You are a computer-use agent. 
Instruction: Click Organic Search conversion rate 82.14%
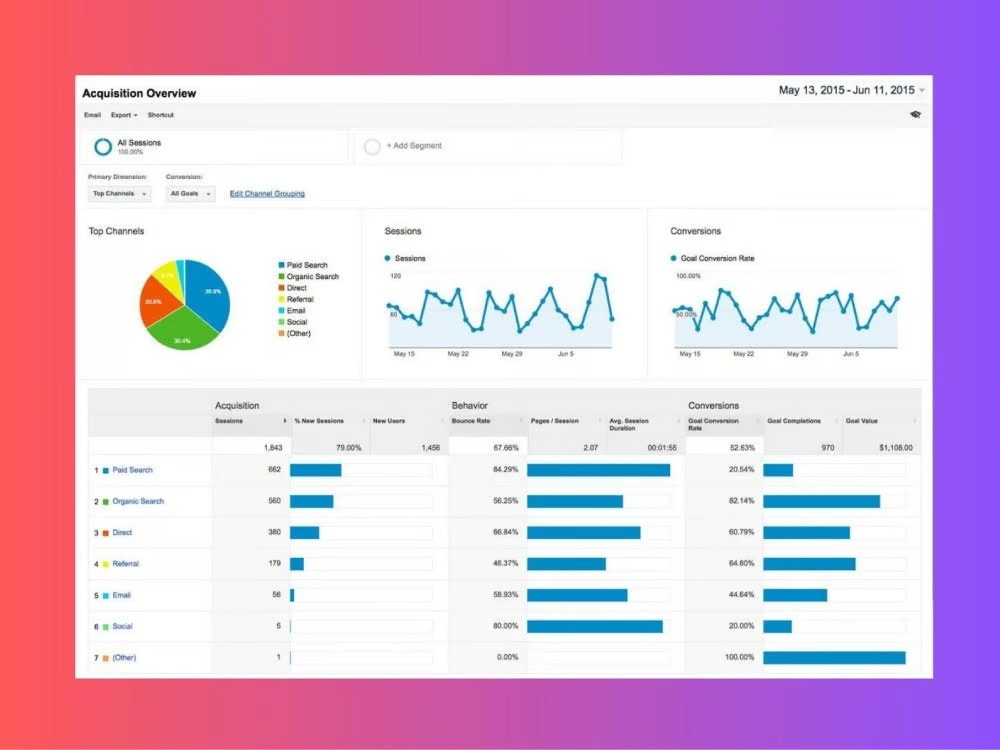coord(741,501)
